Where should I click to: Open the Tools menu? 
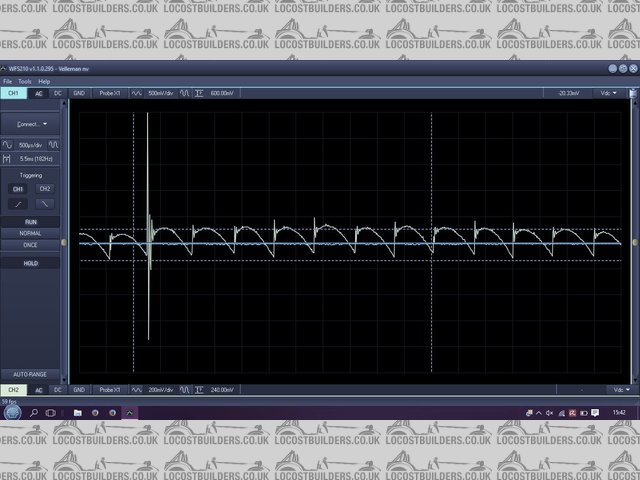24,81
